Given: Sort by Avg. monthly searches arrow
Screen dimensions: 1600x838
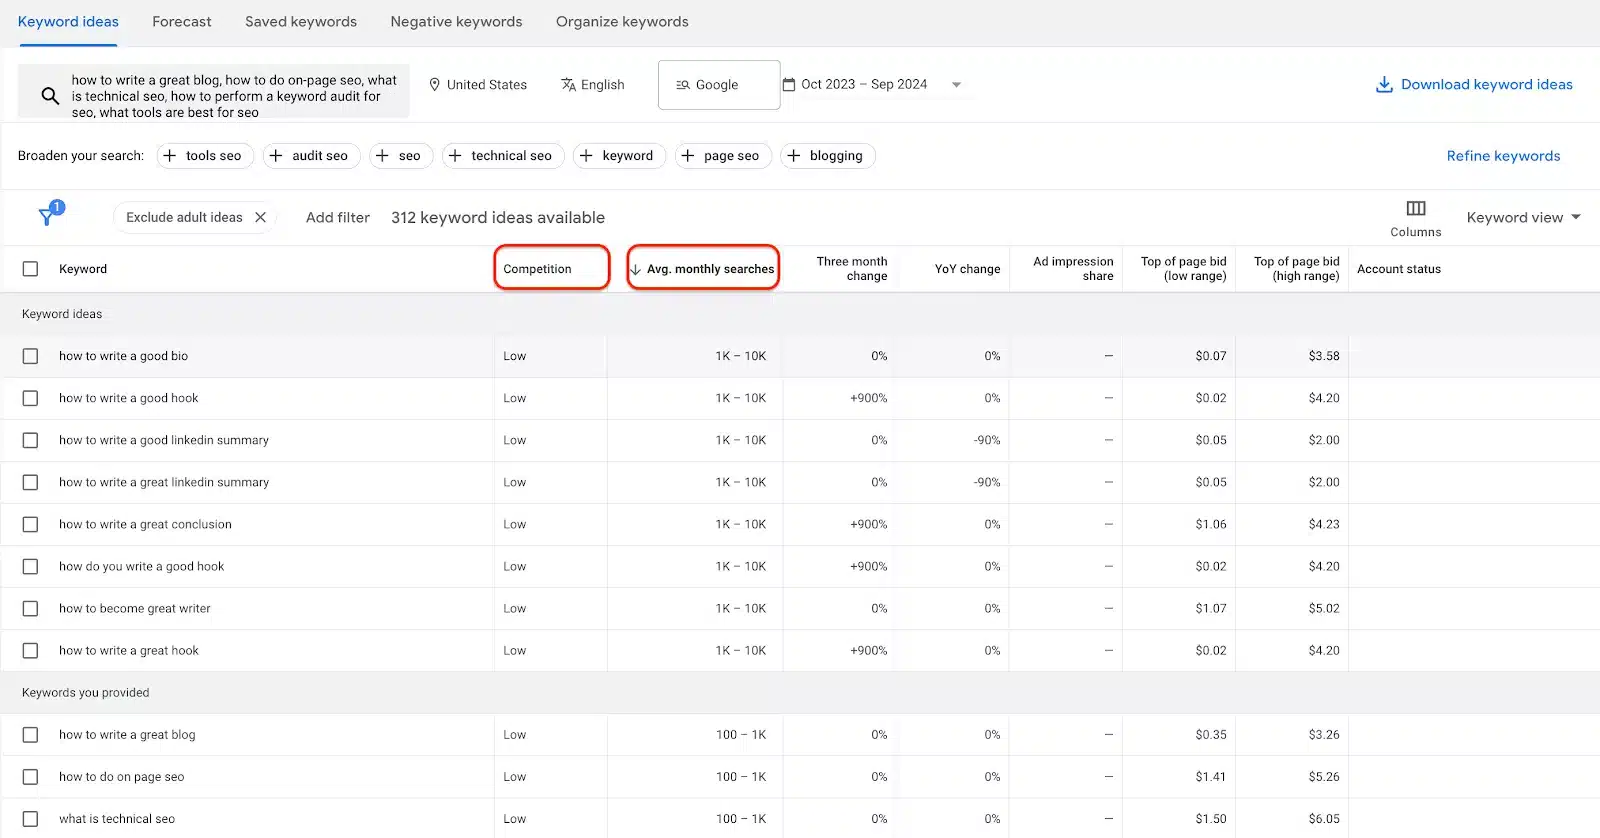Looking at the screenshot, I should [x=635, y=269].
